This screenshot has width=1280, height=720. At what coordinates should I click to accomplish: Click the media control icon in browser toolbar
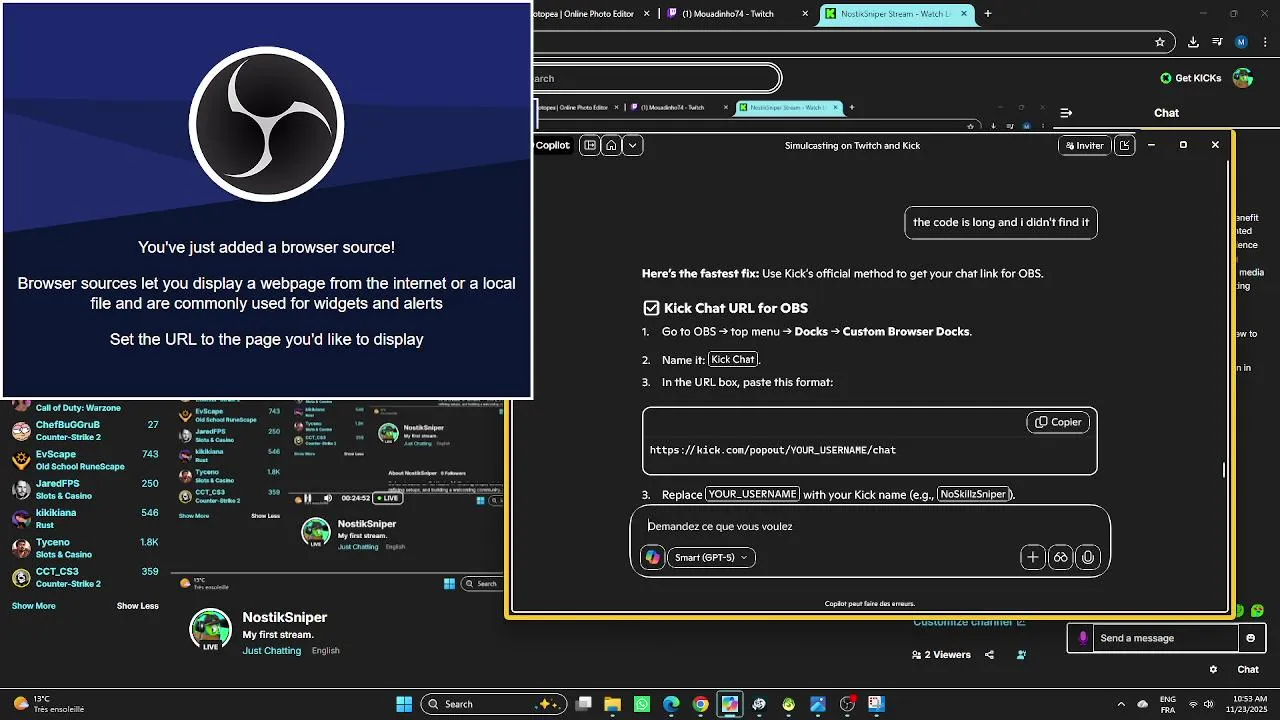click(1217, 42)
